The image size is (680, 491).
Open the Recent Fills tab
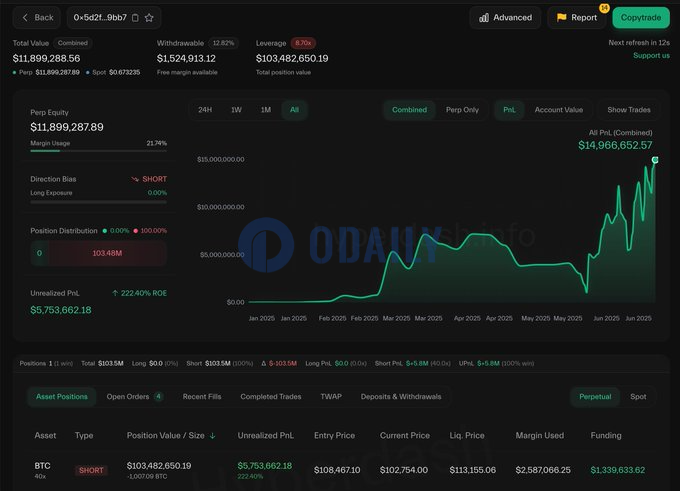point(202,396)
